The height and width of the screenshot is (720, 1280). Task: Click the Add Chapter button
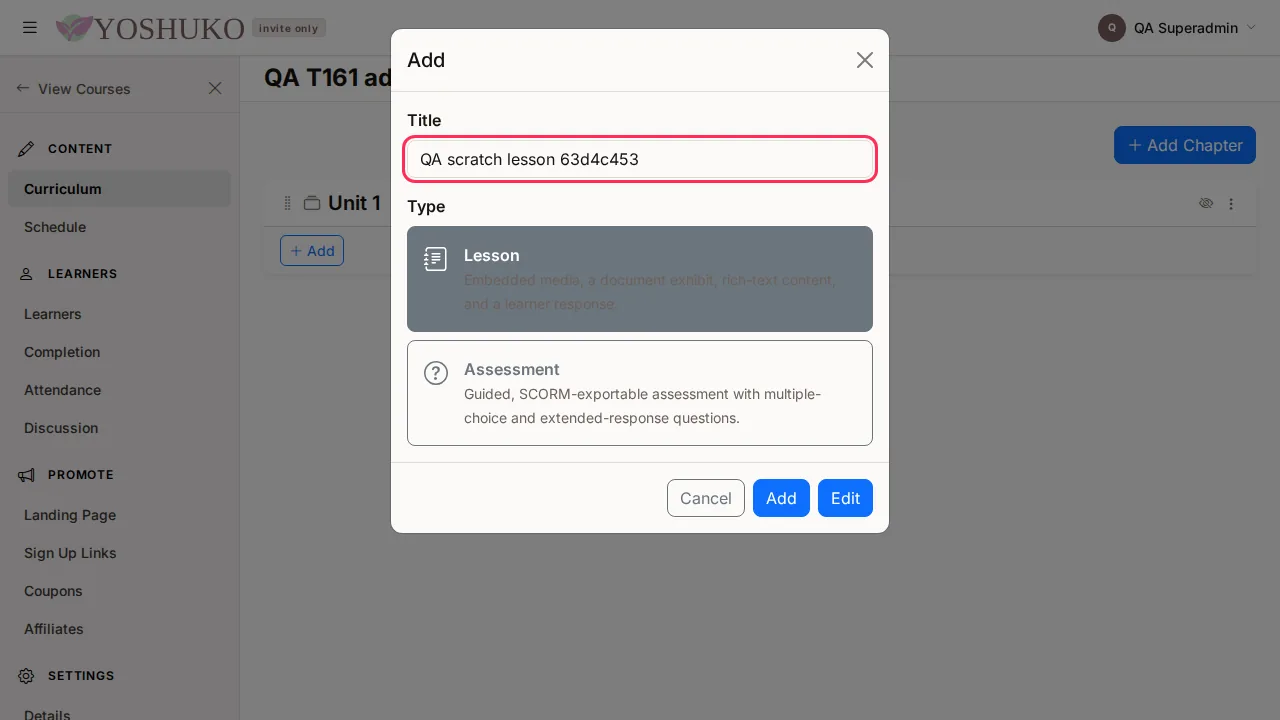[x=1185, y=145]
